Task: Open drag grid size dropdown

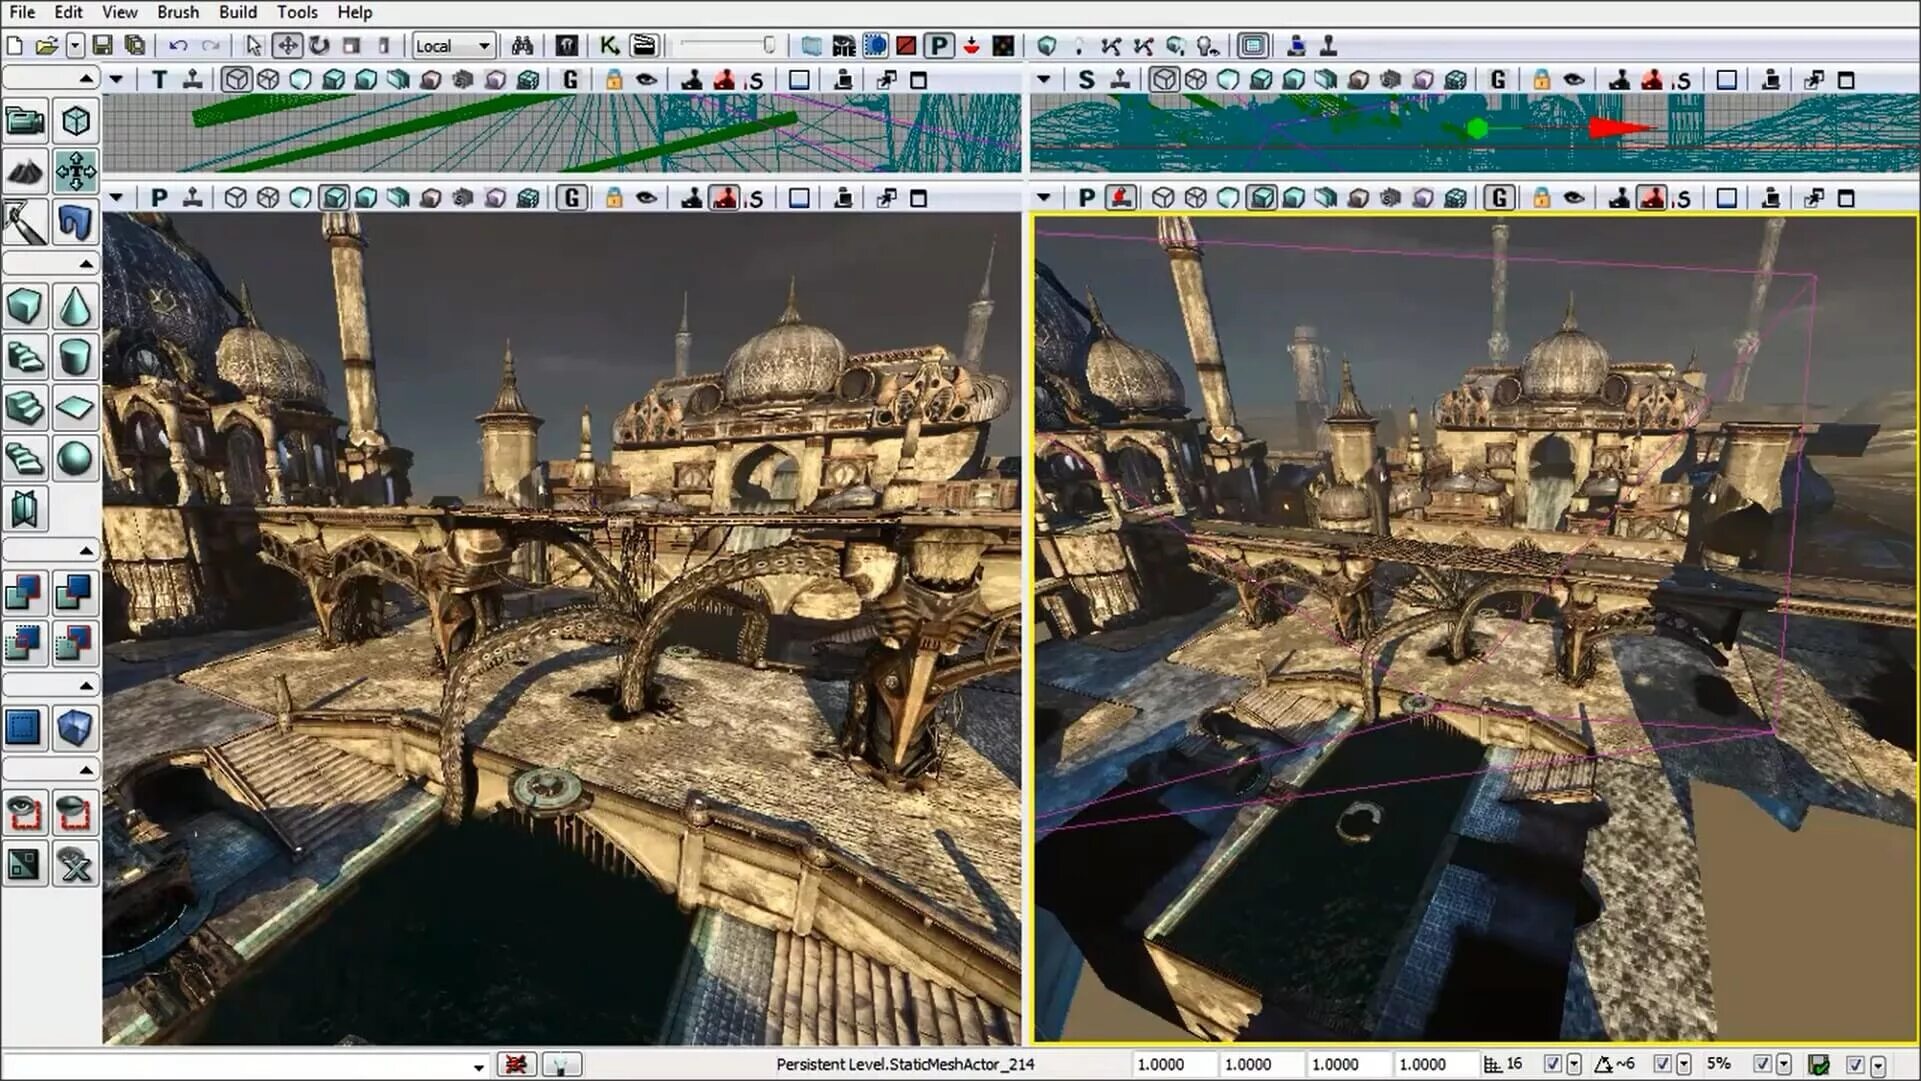Action: [x=1574, y=1065]
